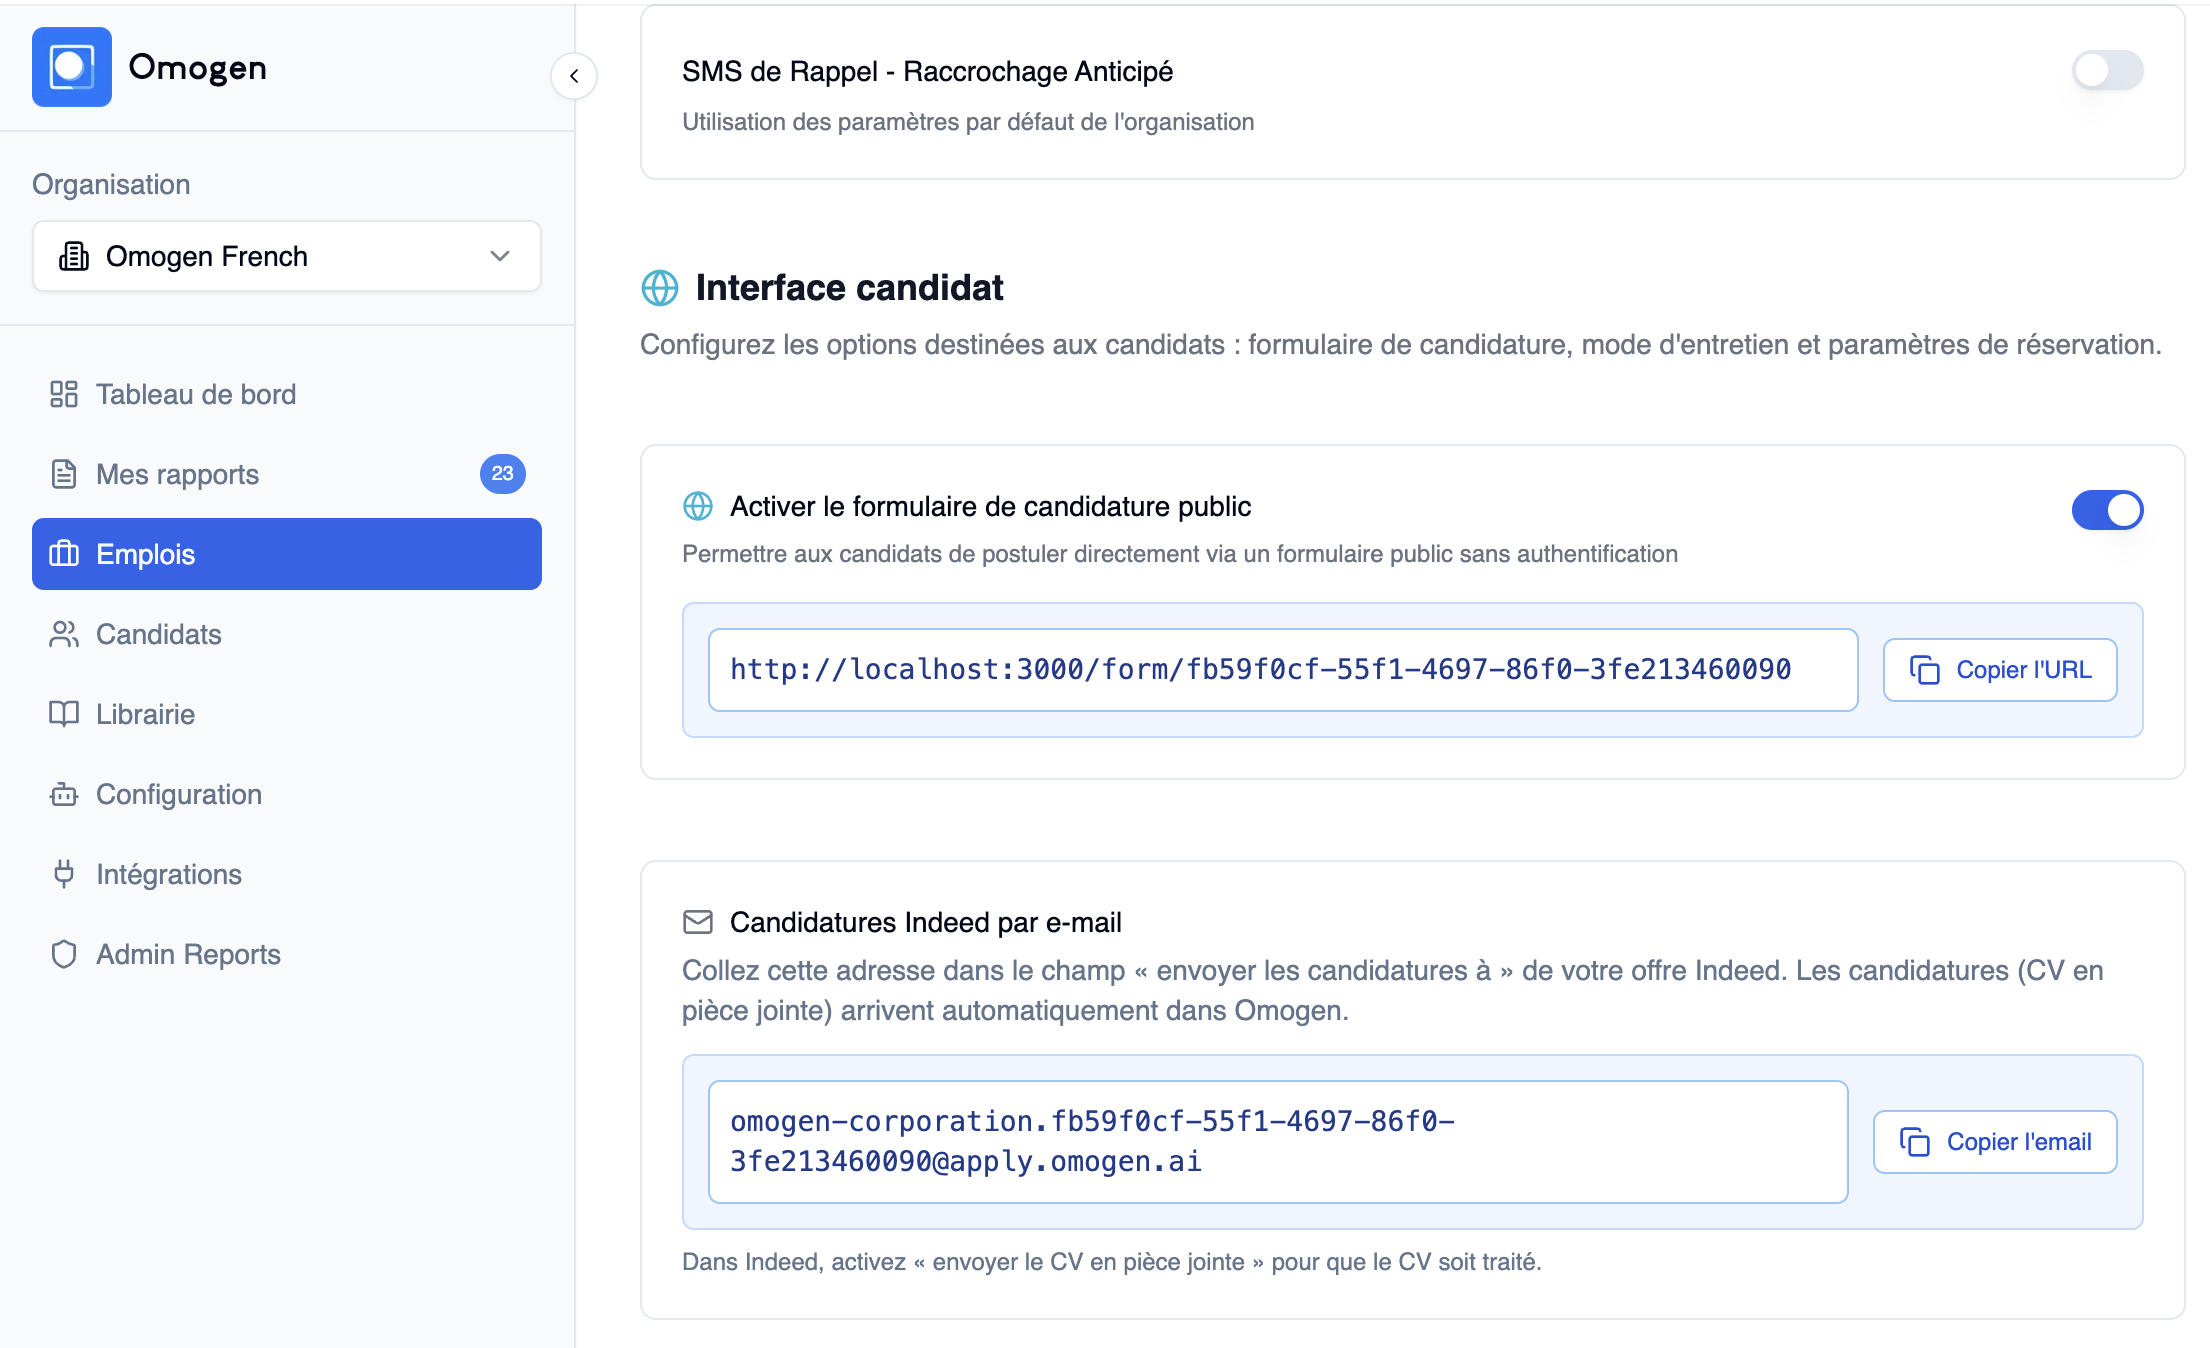Click the Admin Reports shield icon

(x=64, y=954)
